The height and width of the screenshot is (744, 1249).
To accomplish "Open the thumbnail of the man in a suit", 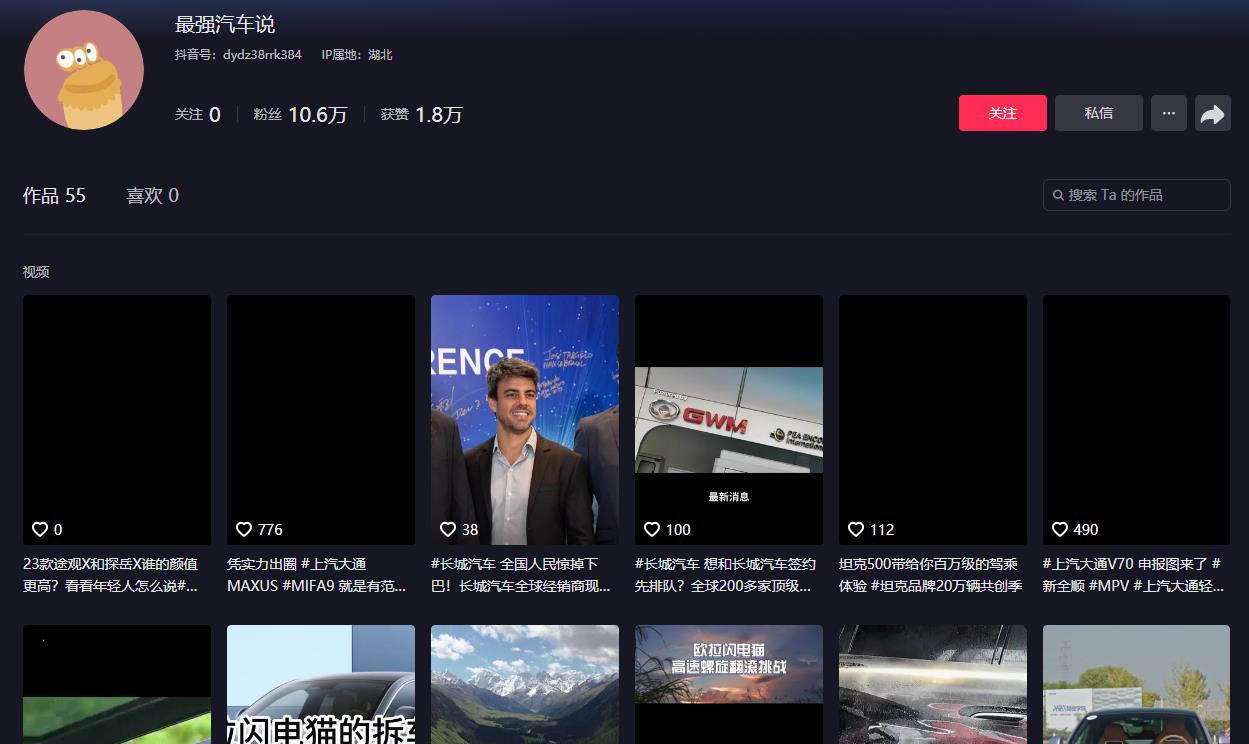I will tap(525, 420).
